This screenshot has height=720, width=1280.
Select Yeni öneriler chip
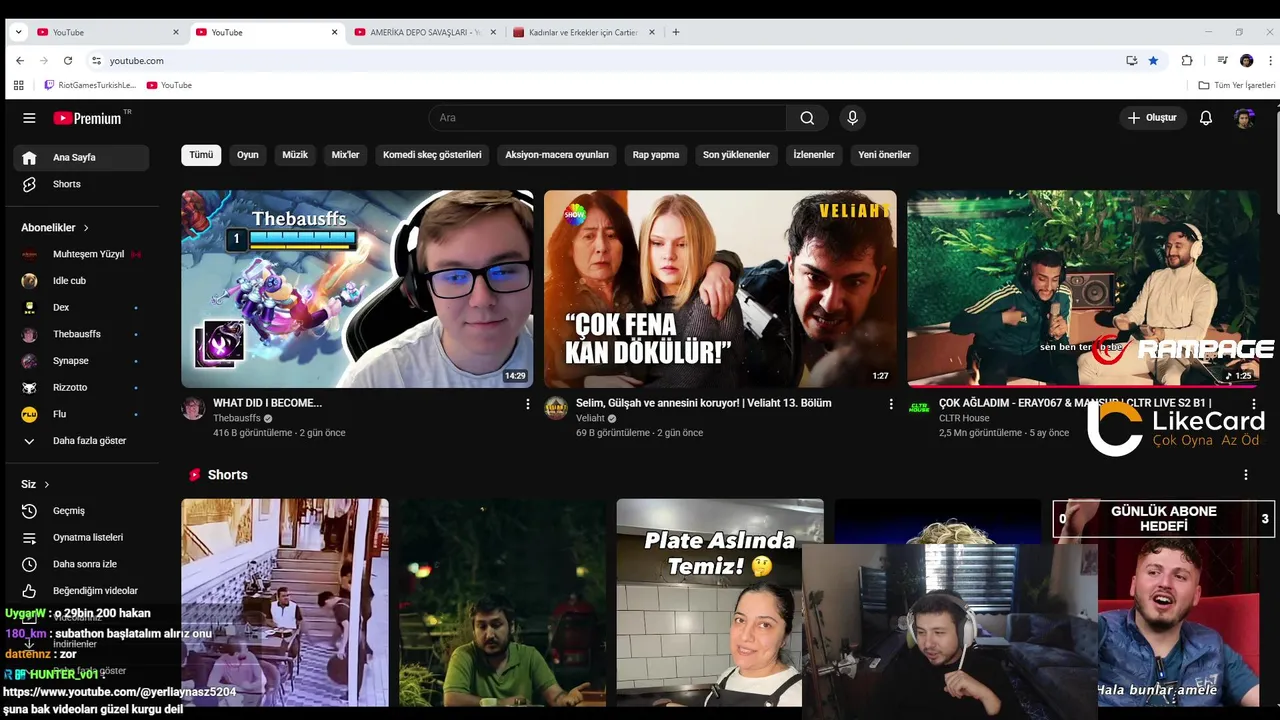[884, 155]
